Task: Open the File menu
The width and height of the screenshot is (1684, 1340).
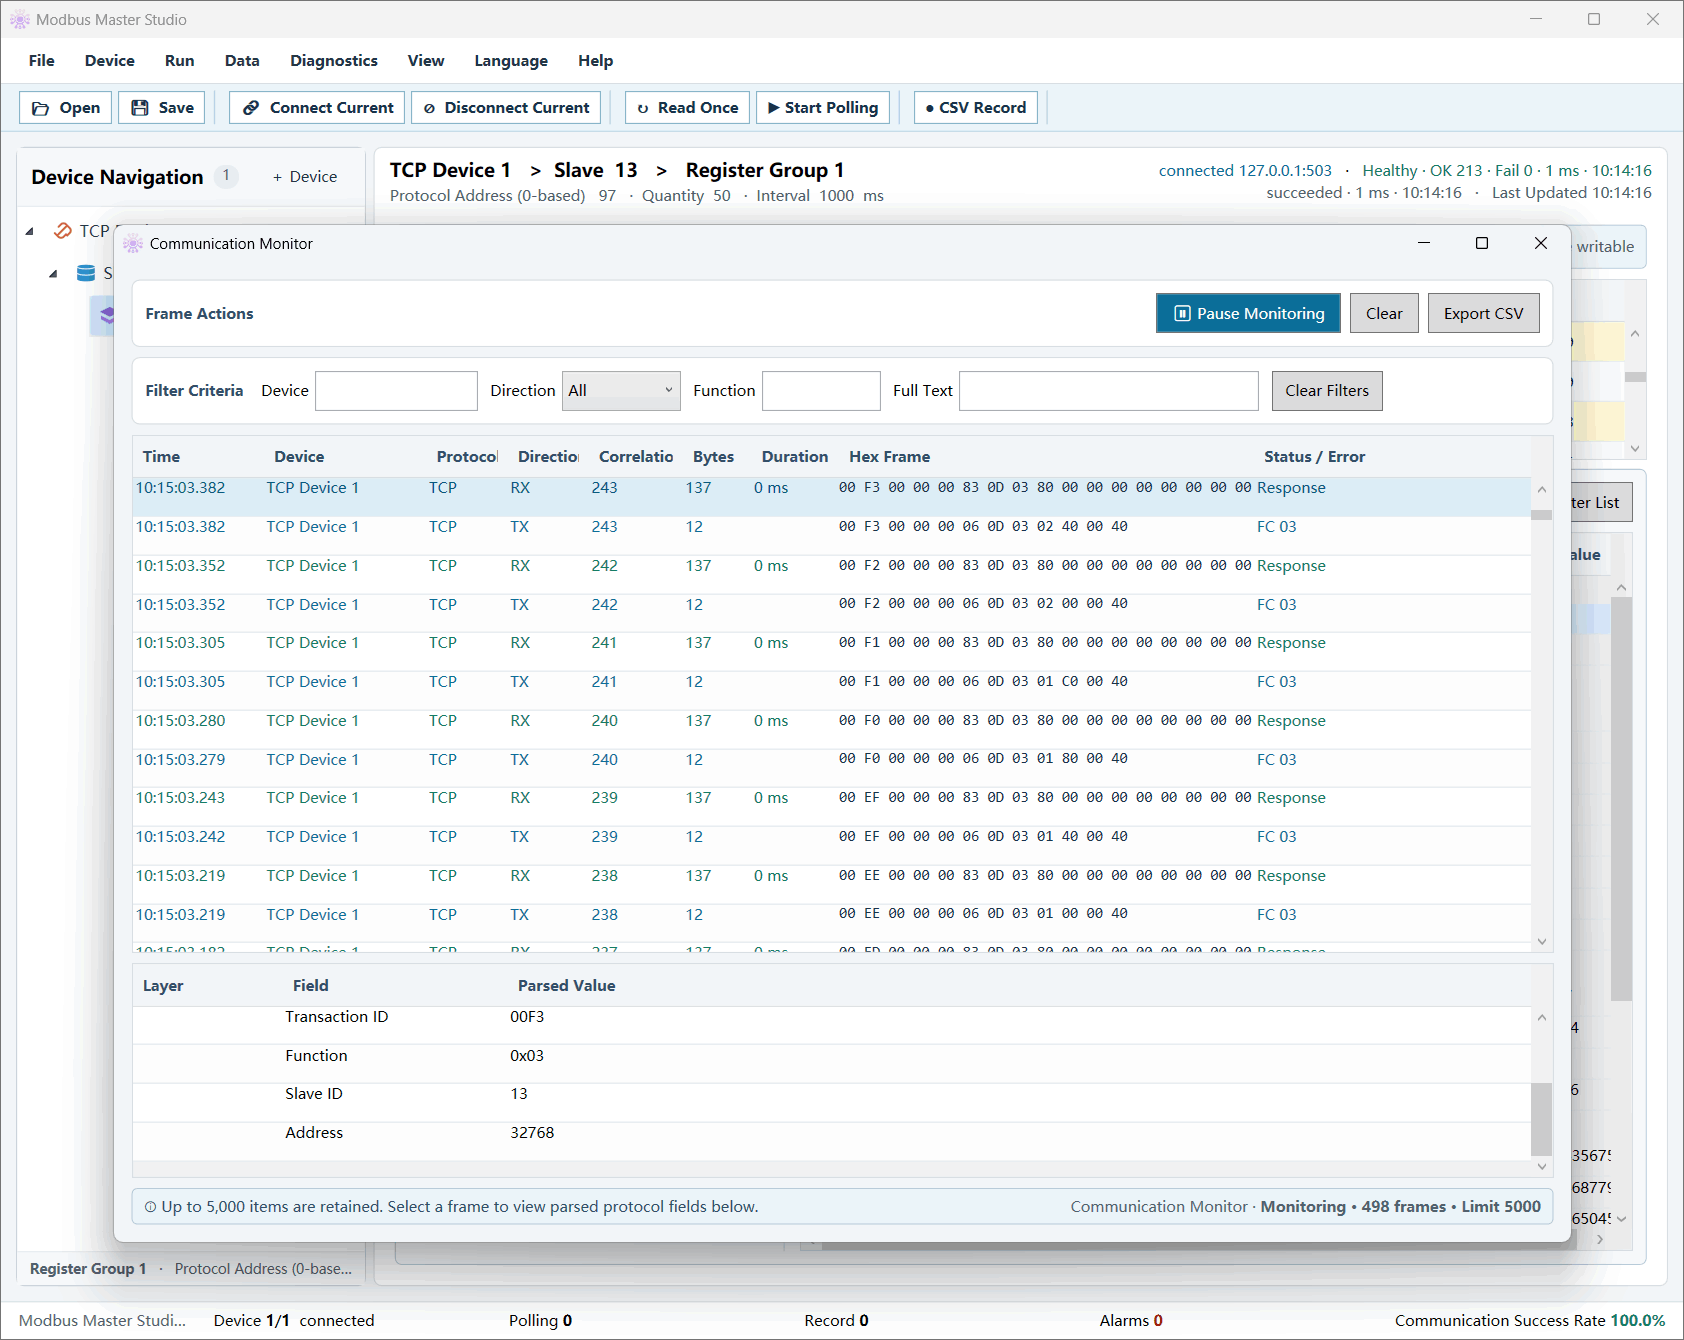Action: tap(42, 61)
